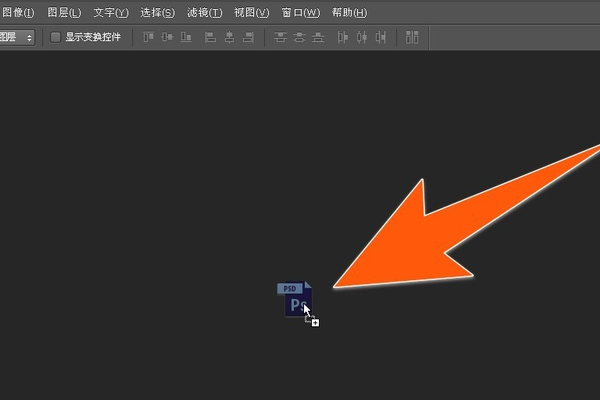Click the Align Horizontal Centers icon
Image resolution: width=600 pixels, height=400 pixels.
(229, 37)
